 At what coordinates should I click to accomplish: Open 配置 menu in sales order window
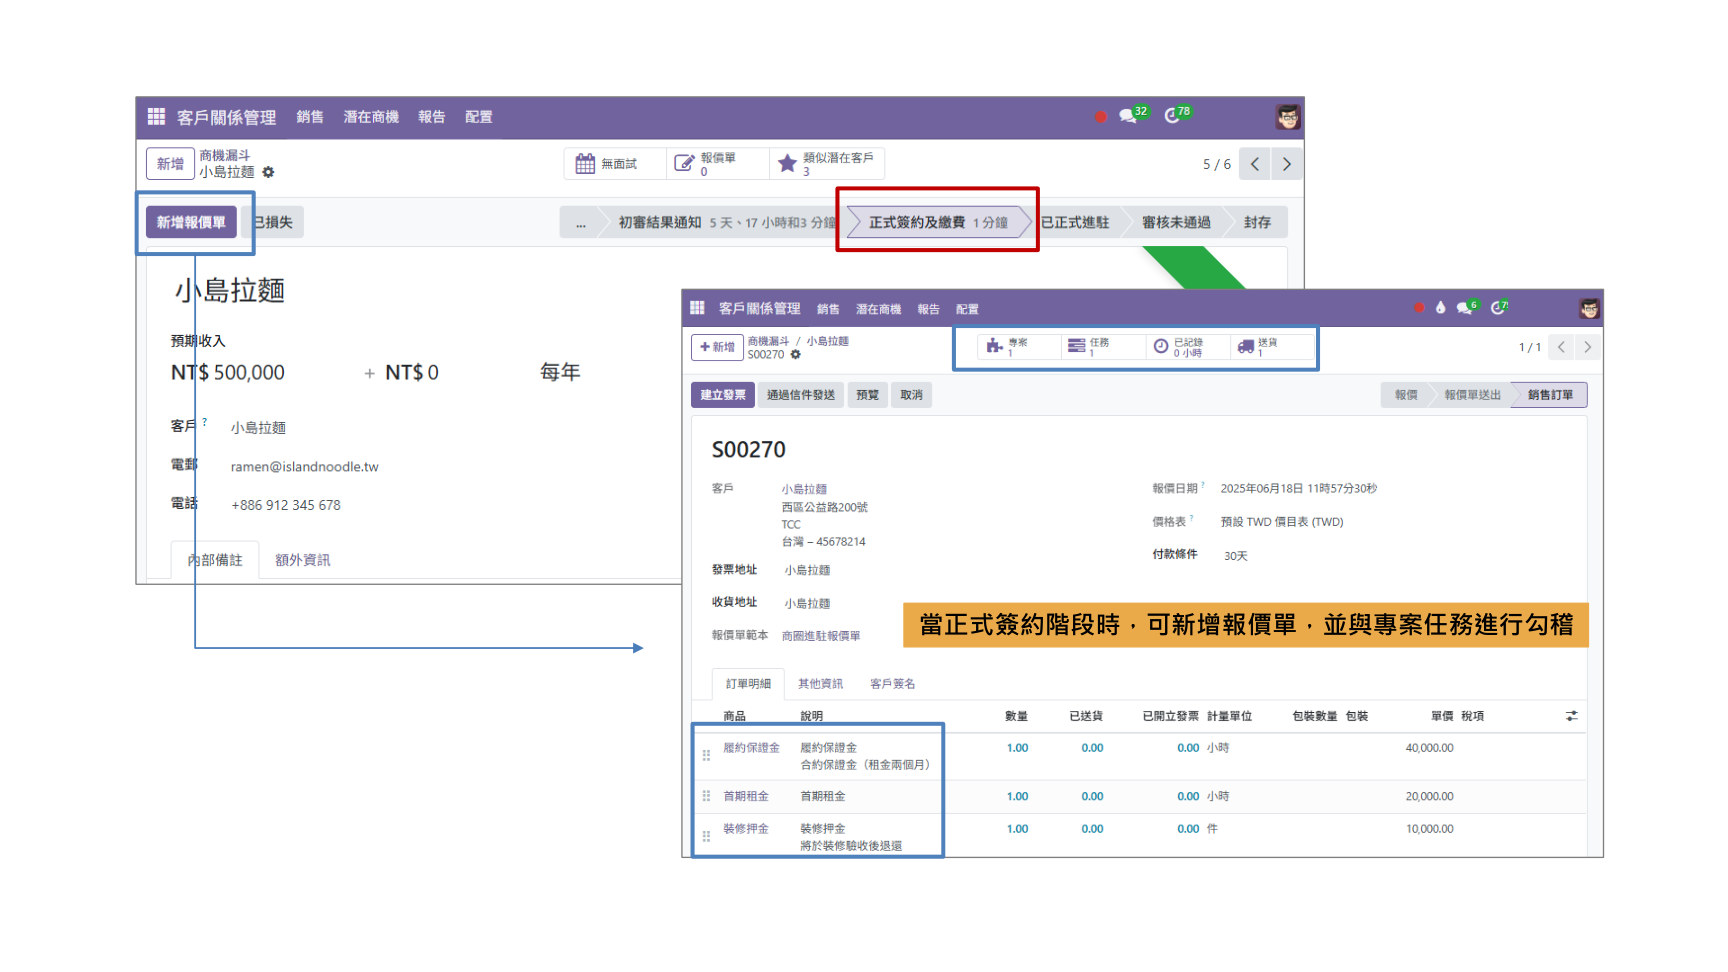[x=967, y=309]
